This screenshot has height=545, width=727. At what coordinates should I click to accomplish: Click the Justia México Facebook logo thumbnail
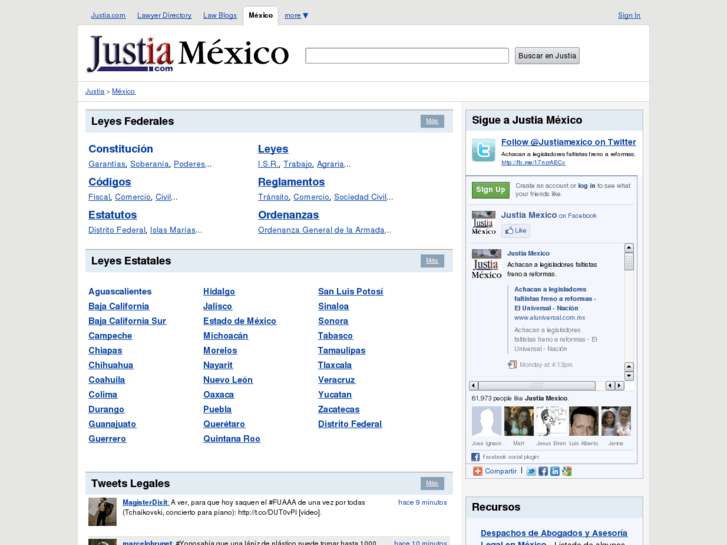pyautogui.click(x=484, y=223)
